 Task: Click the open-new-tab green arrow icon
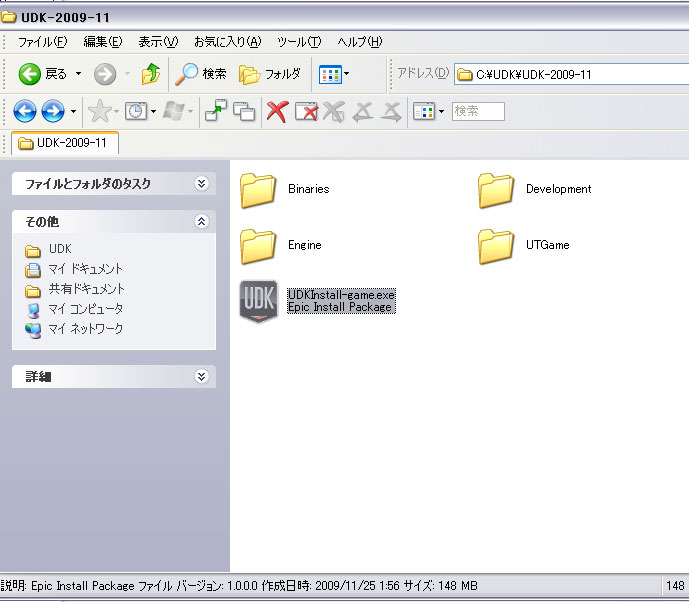[216, 111]
